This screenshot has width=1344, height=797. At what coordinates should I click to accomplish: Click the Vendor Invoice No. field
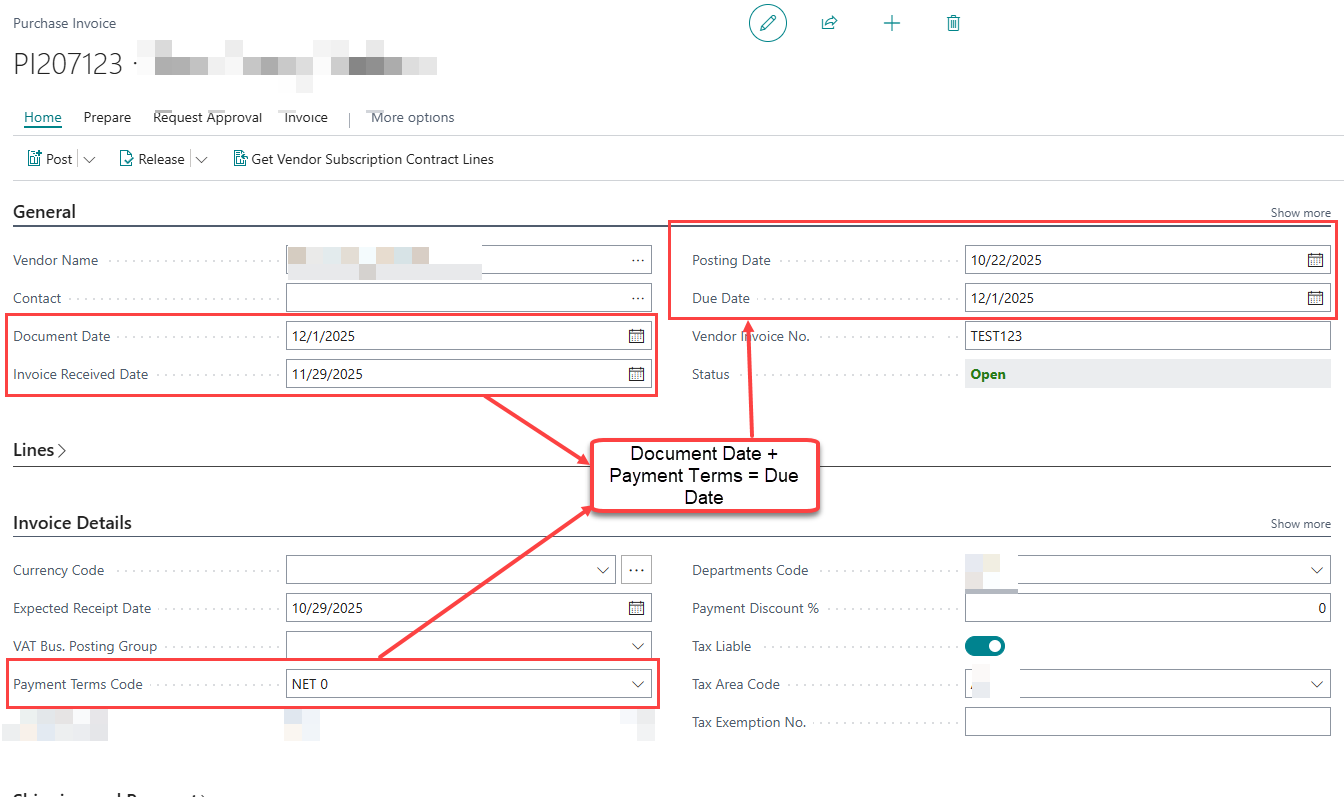pos(1146,336)
